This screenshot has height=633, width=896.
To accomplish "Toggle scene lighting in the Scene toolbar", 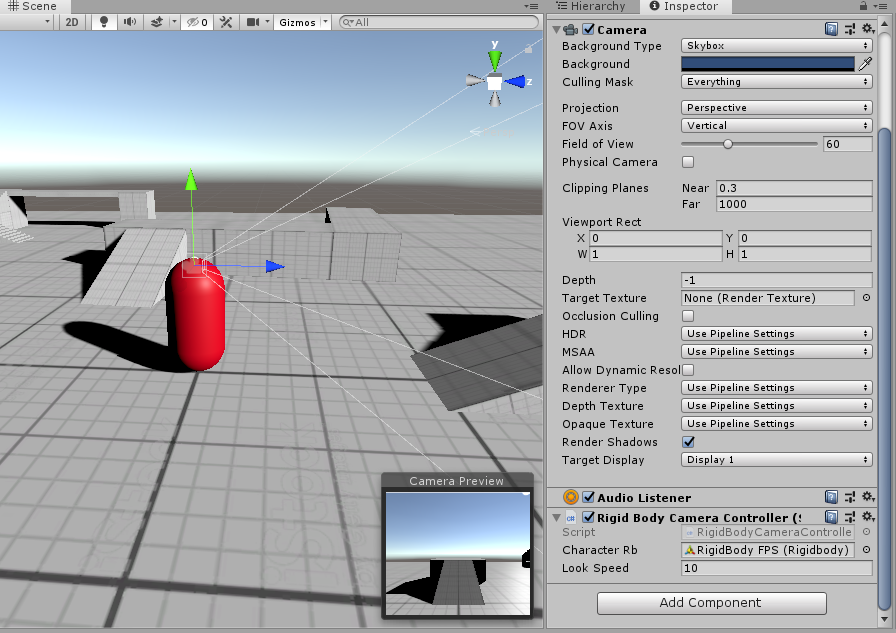I will point(103,22).
